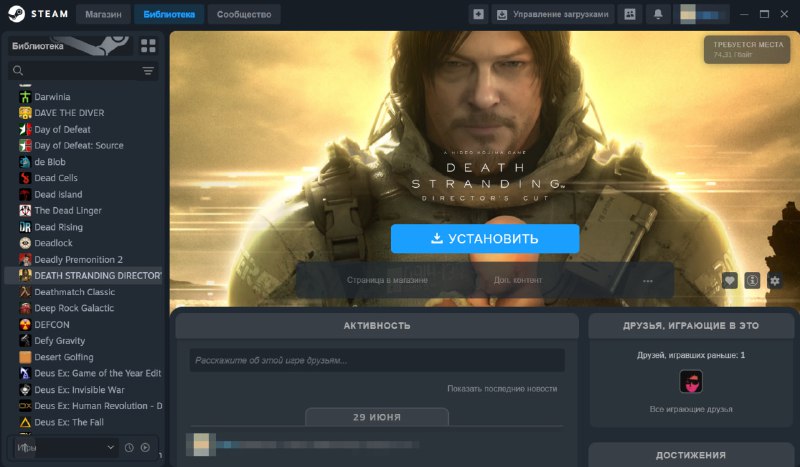
Task: Open the game settings gear icon
Action: point(774,280)
